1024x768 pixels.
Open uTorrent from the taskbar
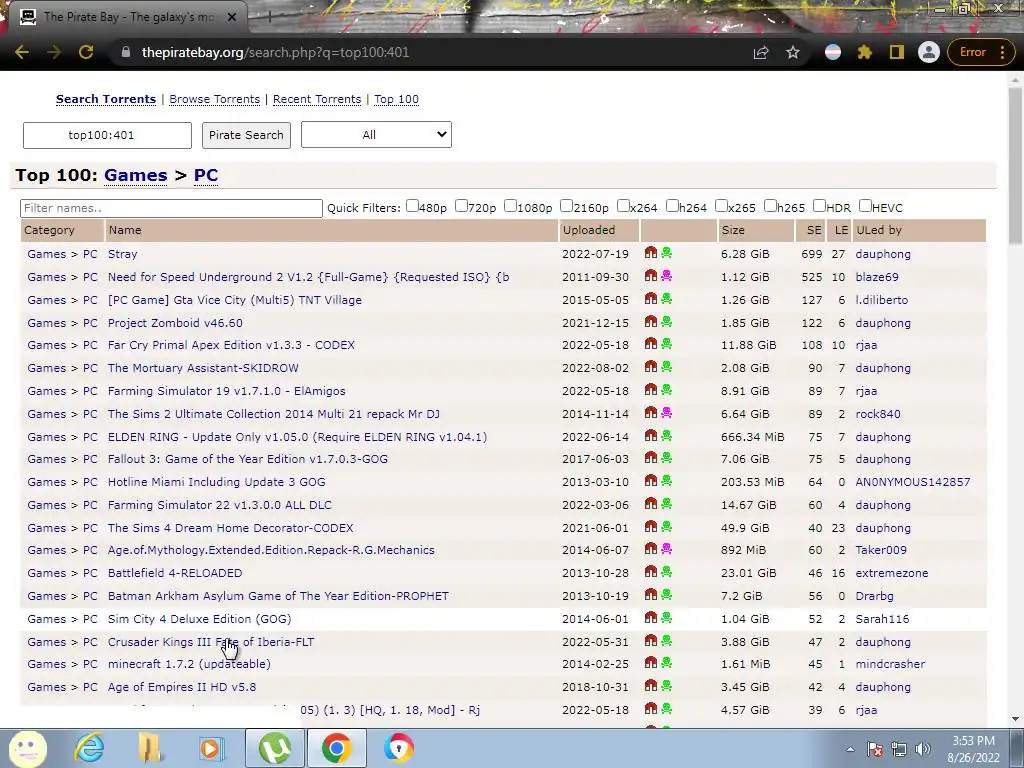click(x=275, y=748)
